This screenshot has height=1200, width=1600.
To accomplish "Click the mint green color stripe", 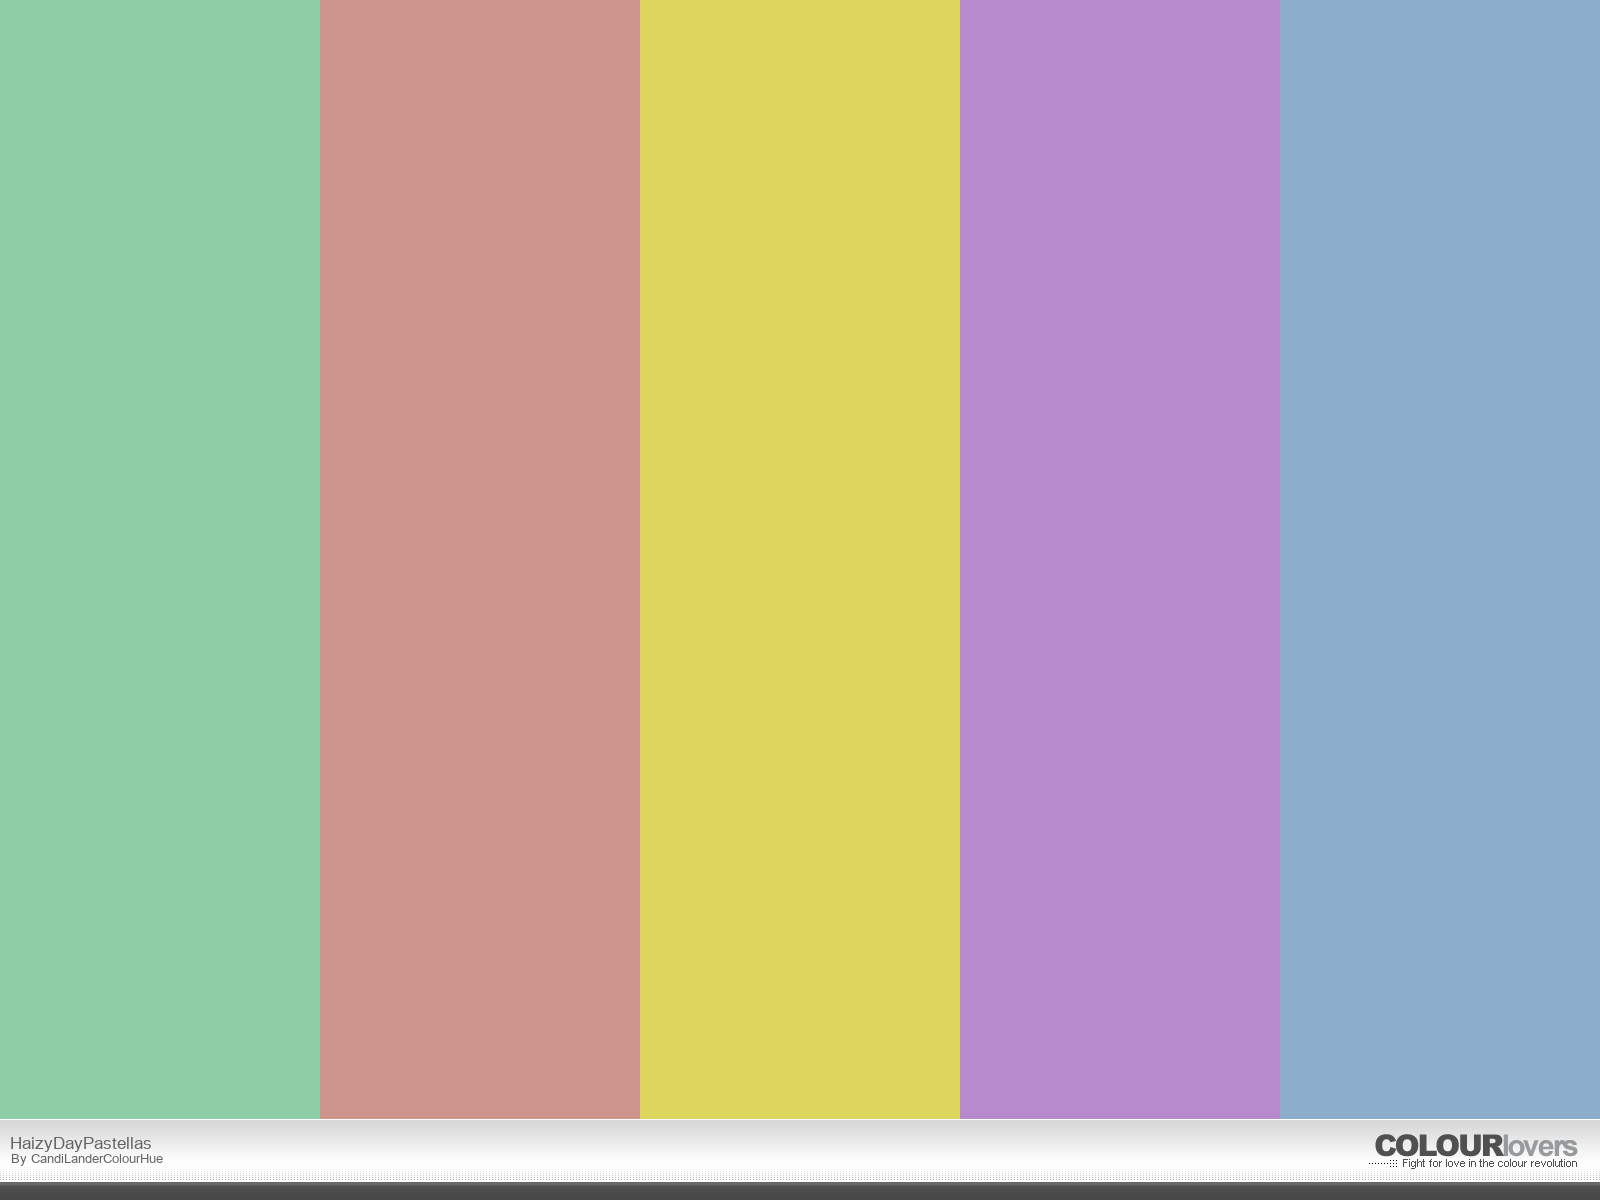I will click(x=160, y=559).
